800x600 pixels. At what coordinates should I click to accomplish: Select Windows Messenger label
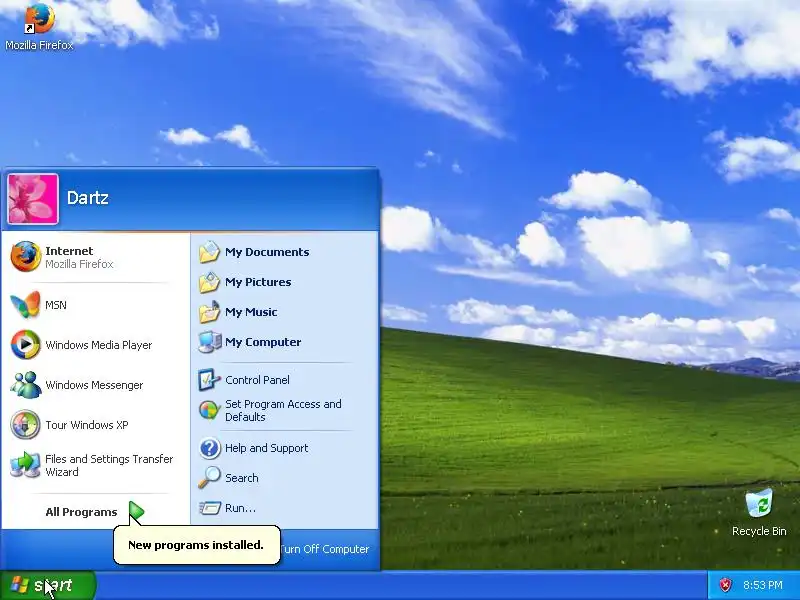(94, 385)
